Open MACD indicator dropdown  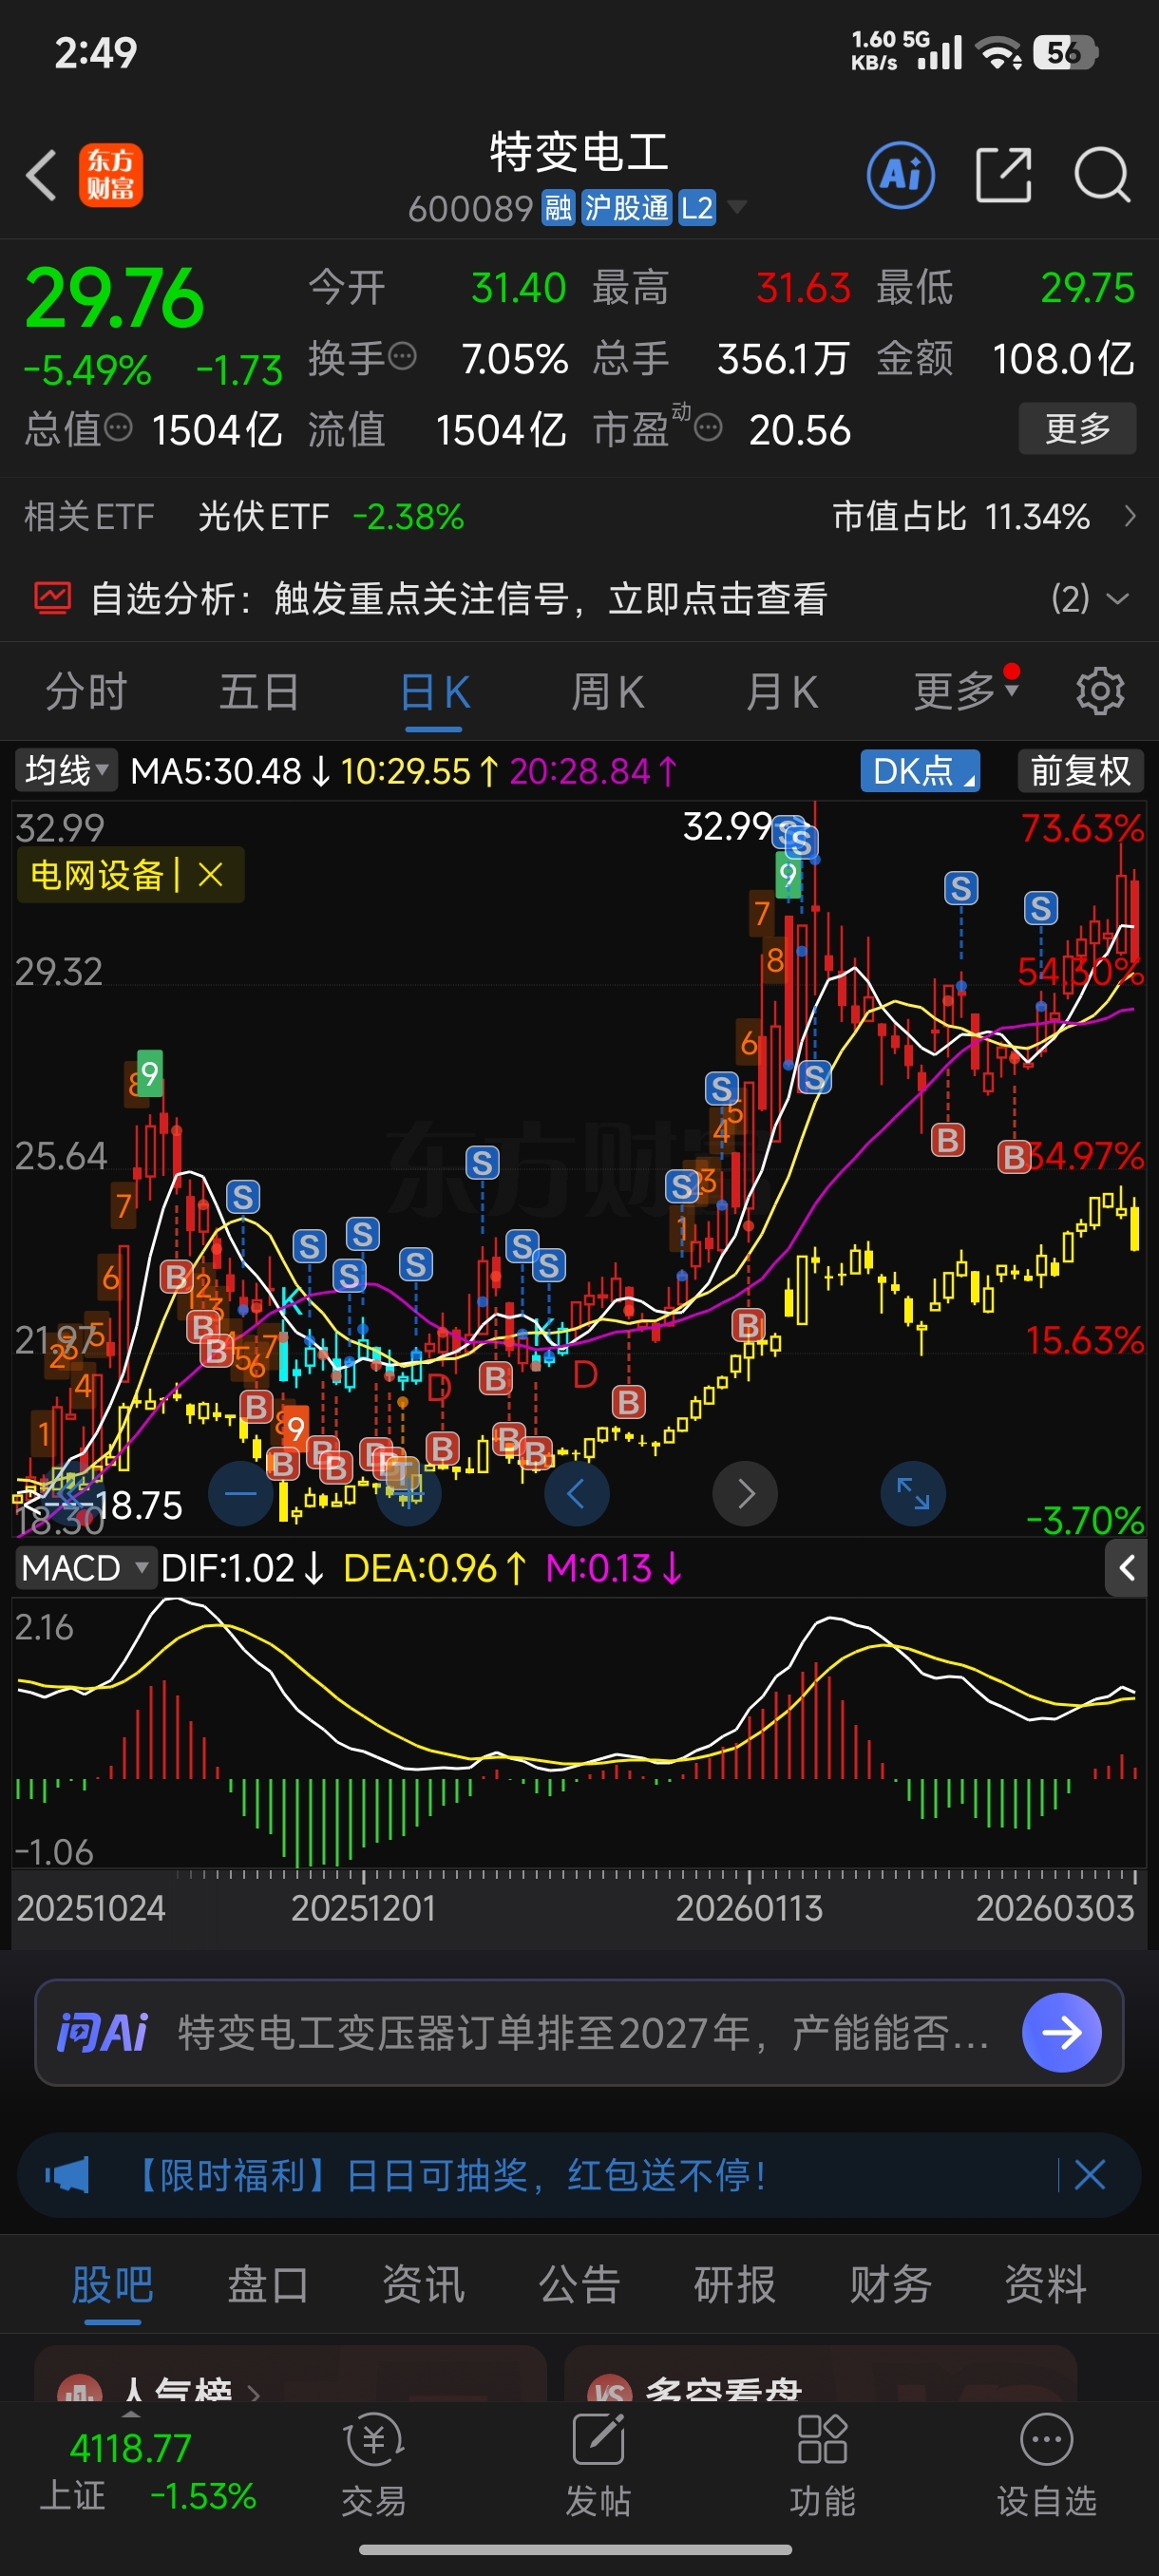(85, 1567)
